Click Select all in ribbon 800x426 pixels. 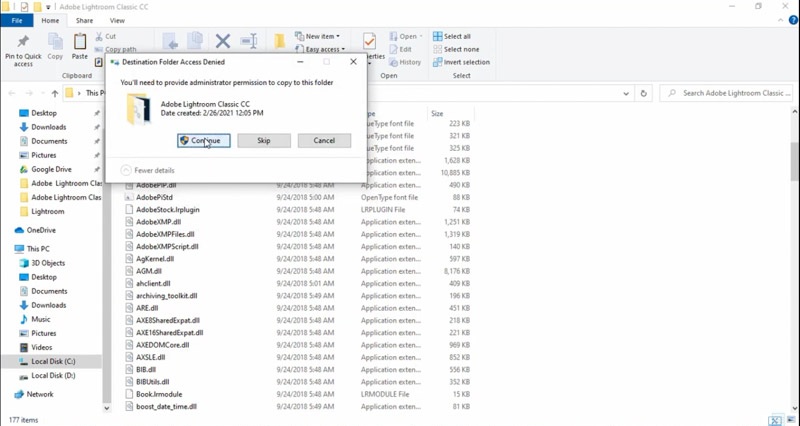(x=452, y=36)
